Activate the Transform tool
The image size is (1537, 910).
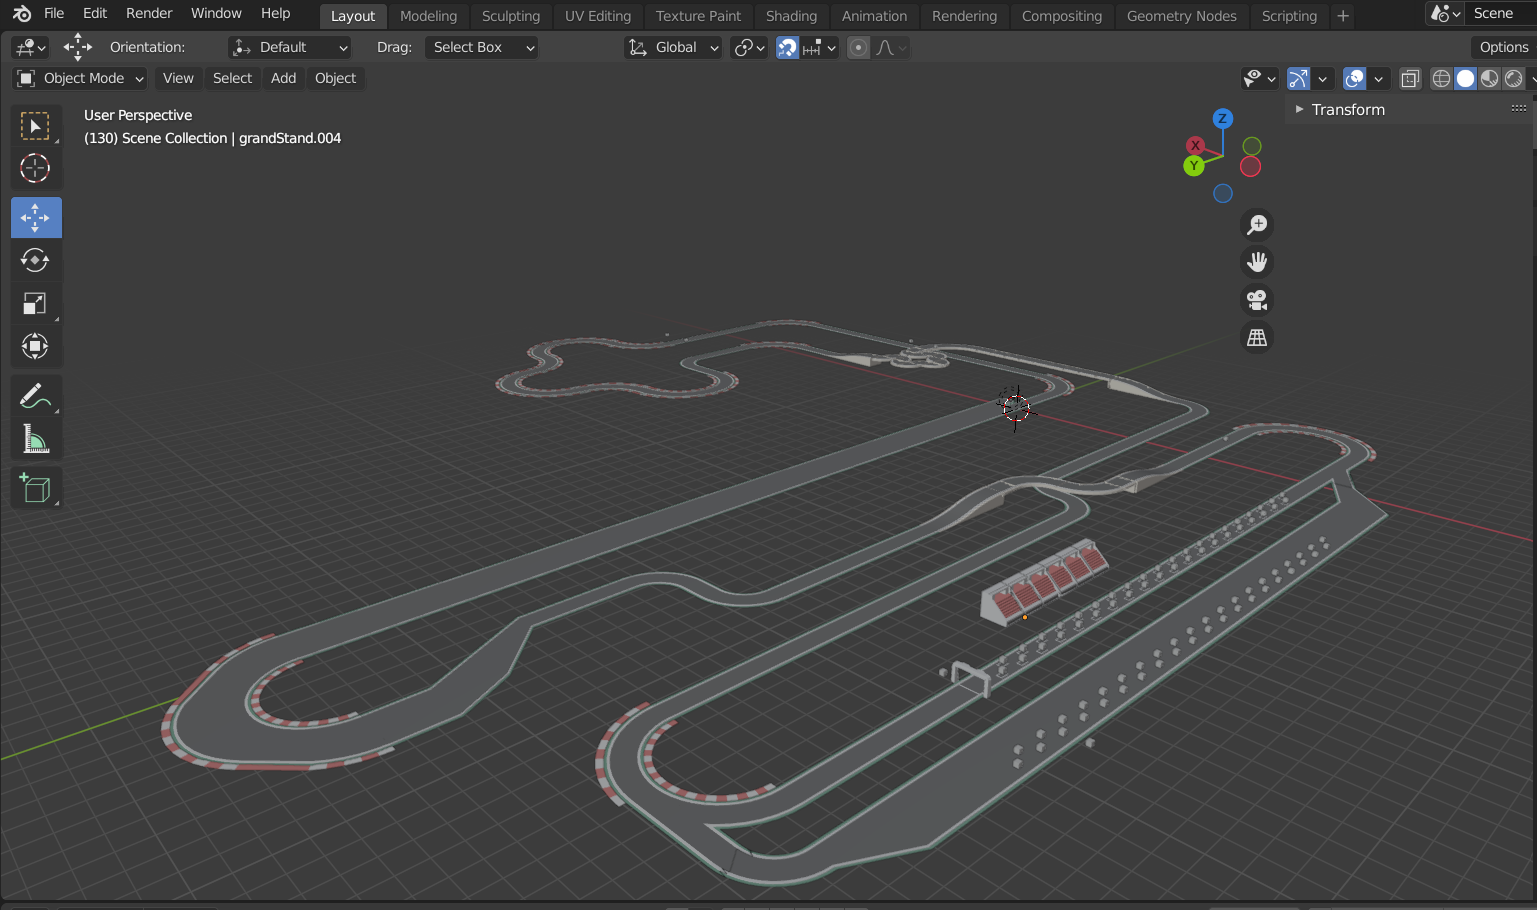[36, 346]
